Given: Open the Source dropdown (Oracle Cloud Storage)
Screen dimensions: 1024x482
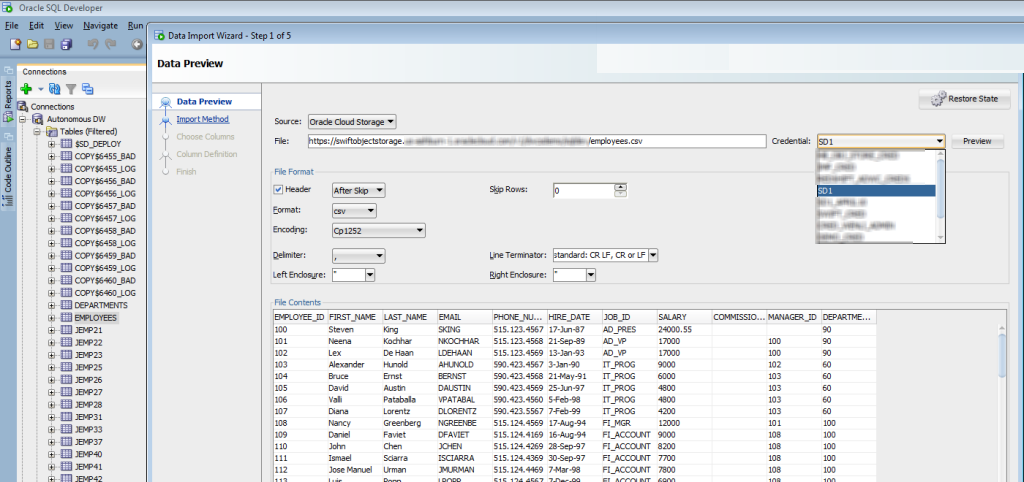Looking at the screenshot, I should (352, 122).
